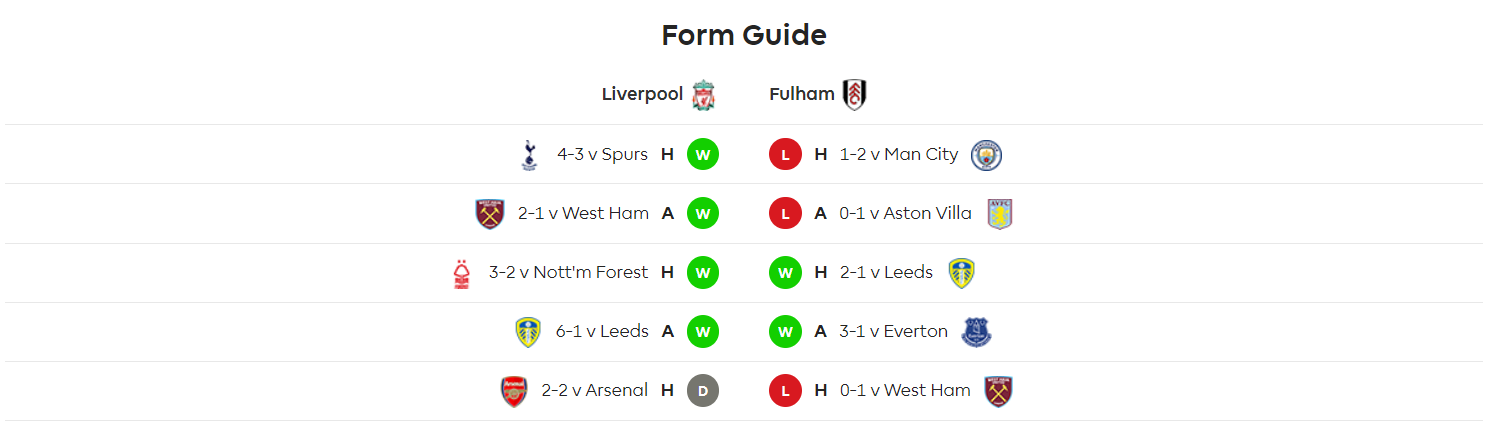Screen dimensions: 1504x437
Task: Click the Aston Villa crest icon
Action: (x=1000, y=214)
